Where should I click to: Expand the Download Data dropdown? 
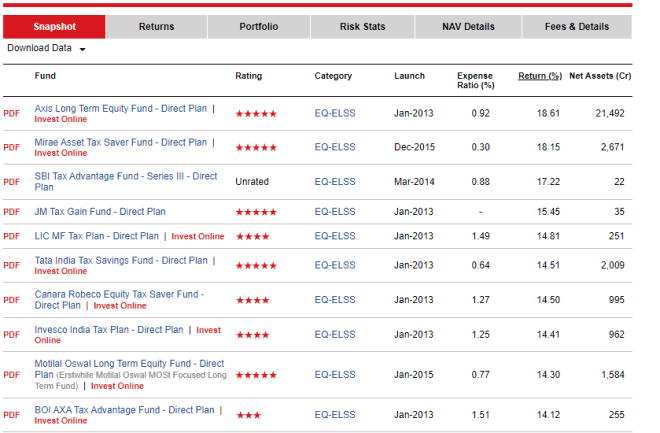[46, 48]
